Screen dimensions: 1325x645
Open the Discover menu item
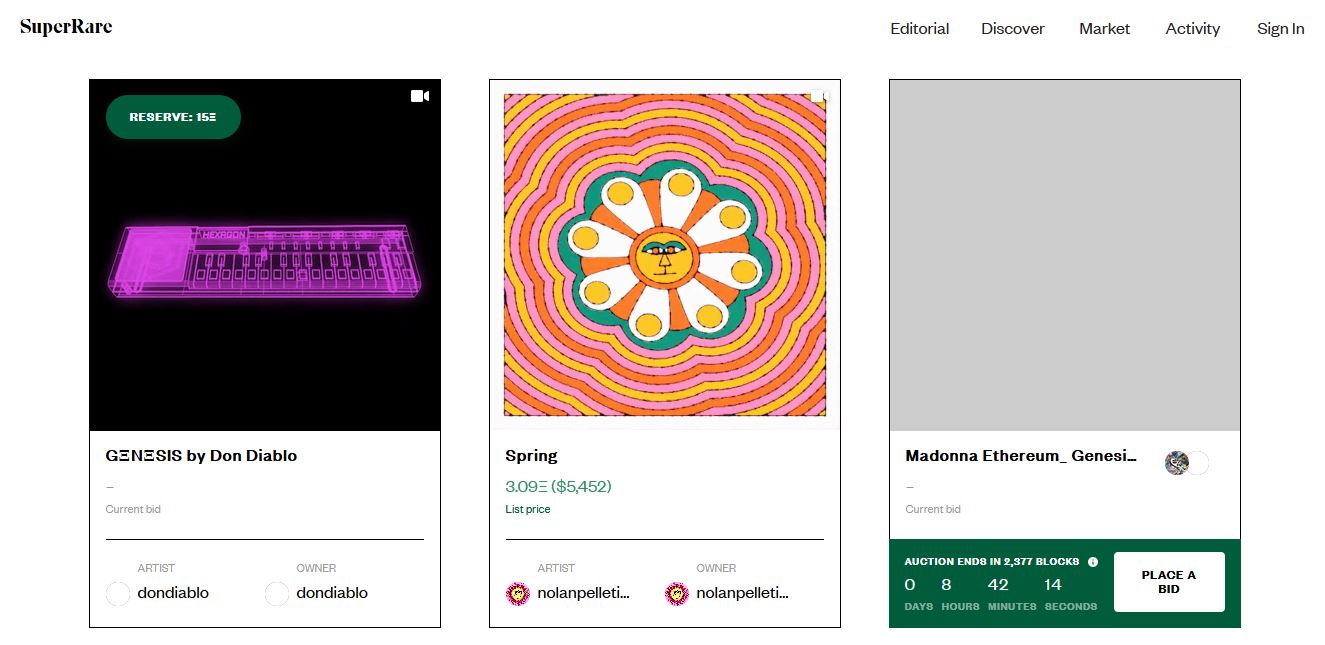[1013, 29]
